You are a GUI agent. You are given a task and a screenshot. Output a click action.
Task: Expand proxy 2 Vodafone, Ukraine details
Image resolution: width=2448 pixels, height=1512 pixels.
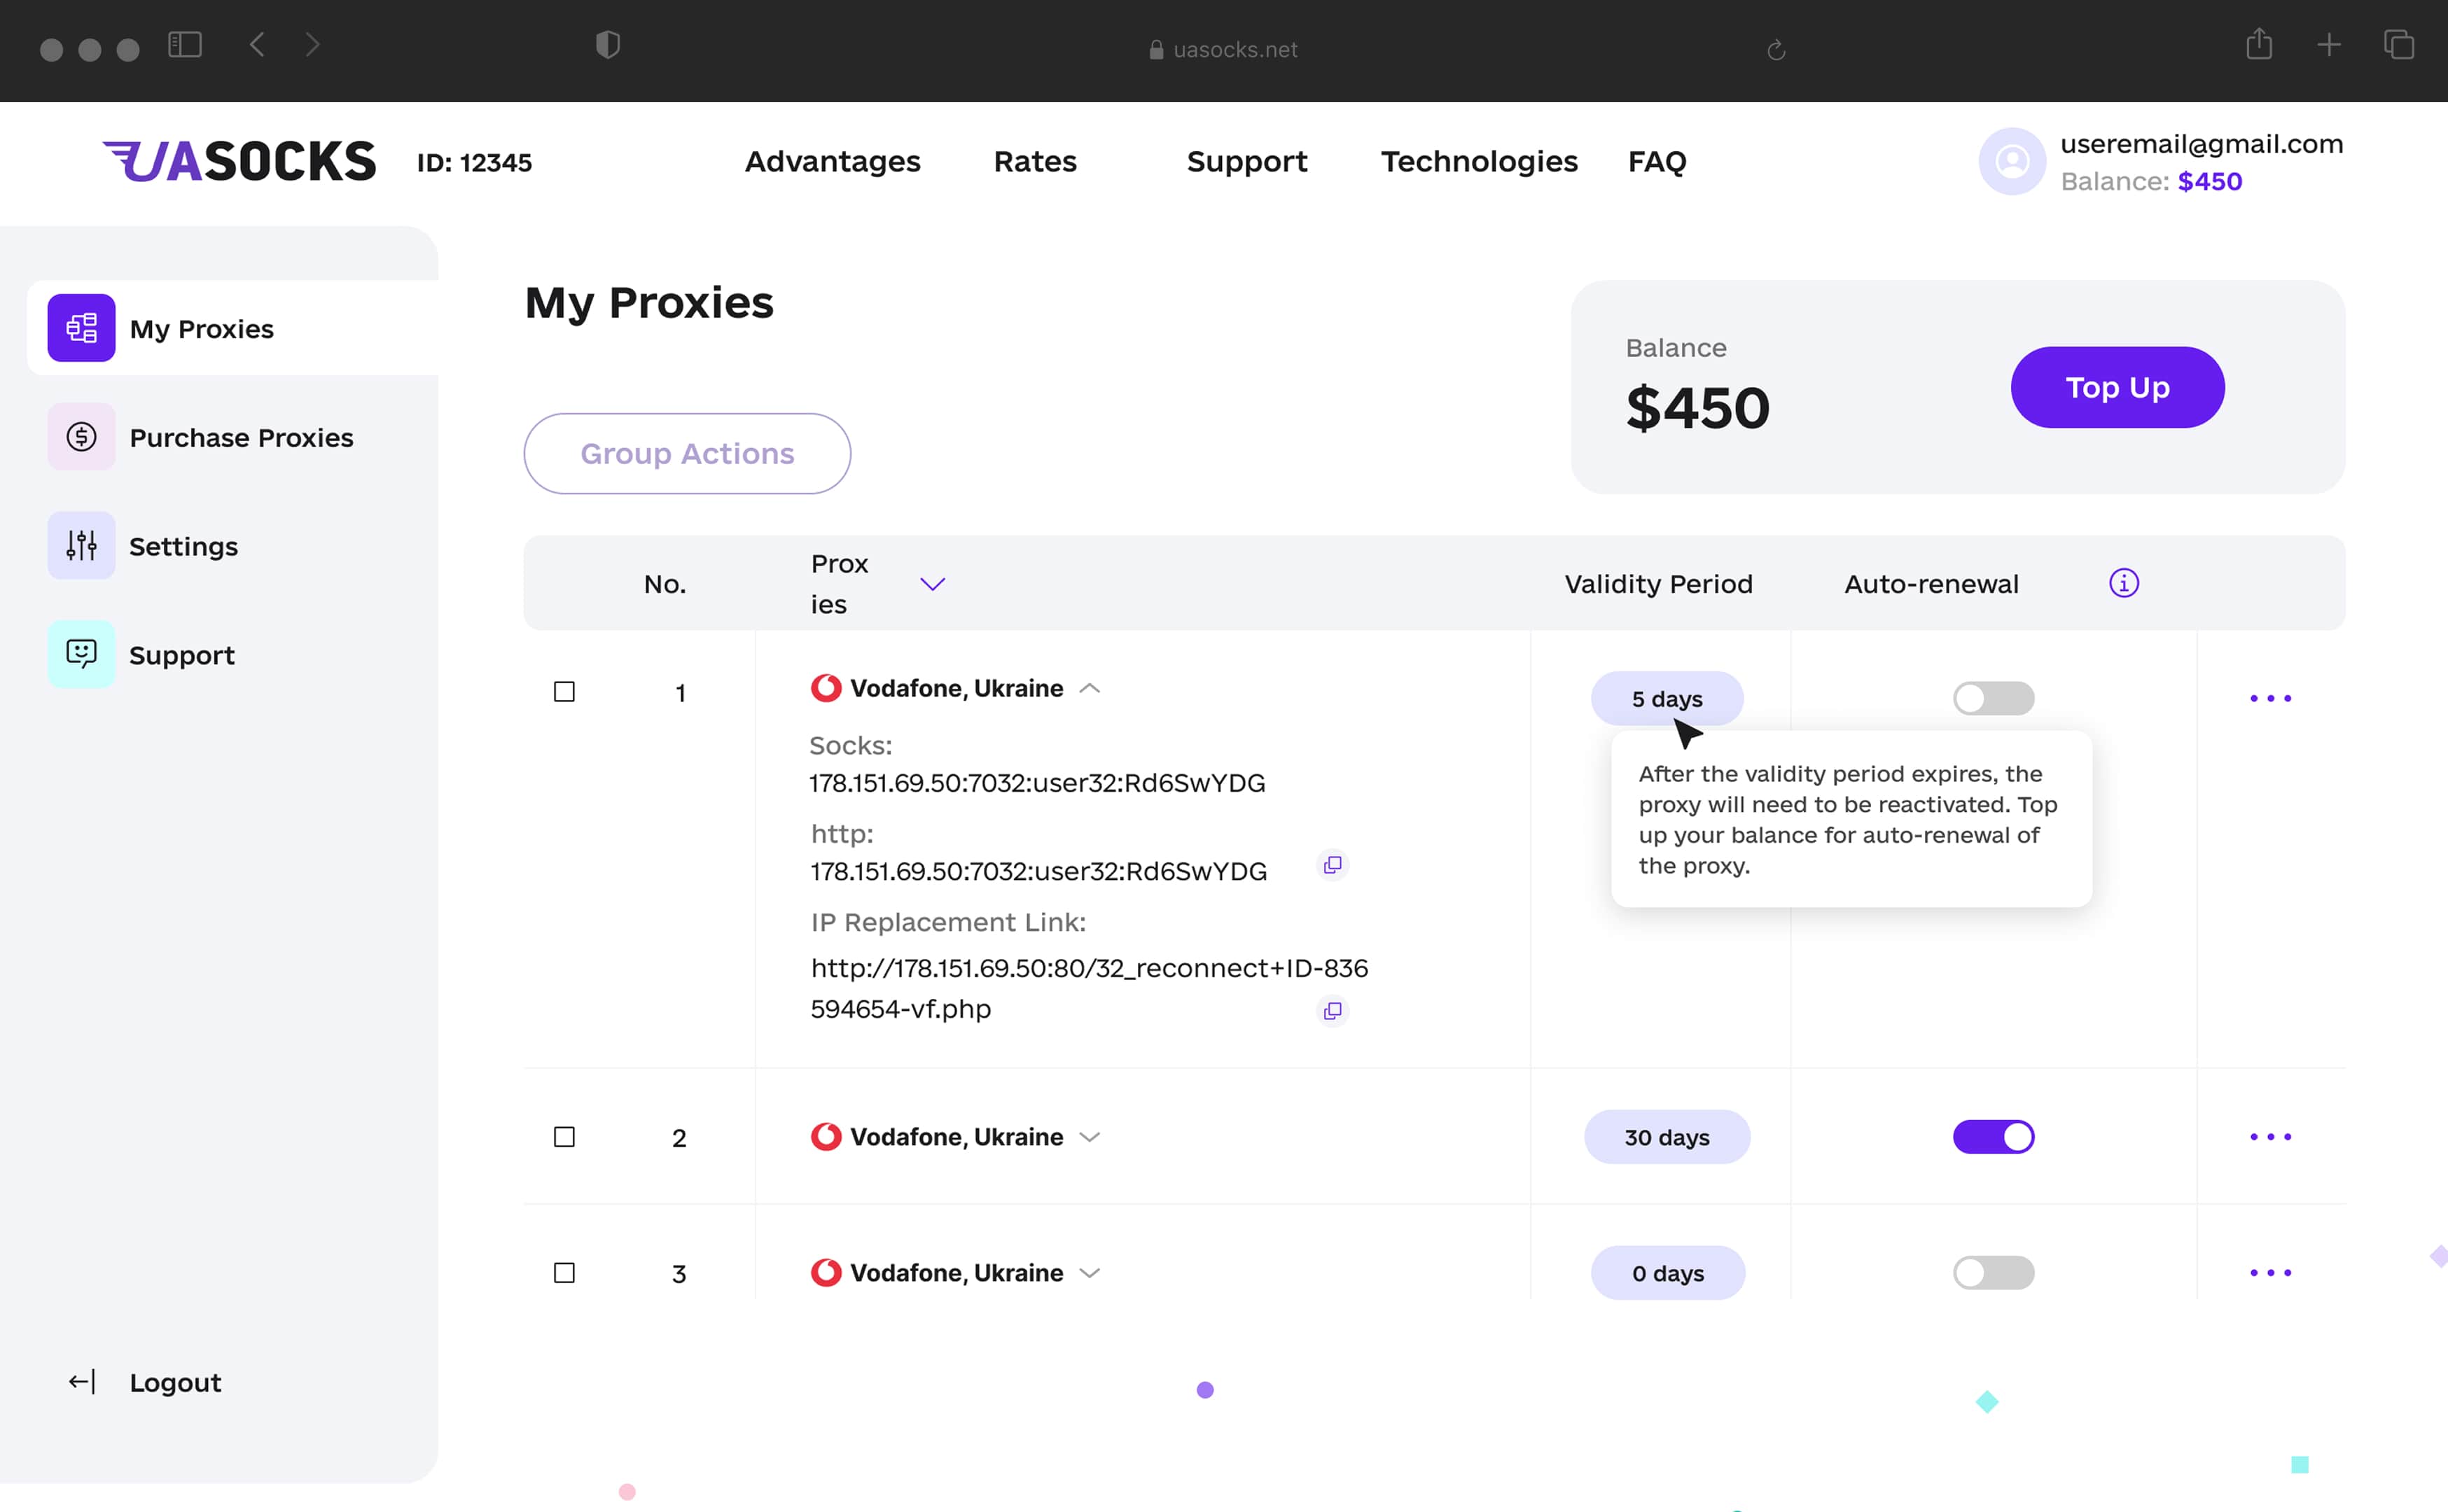(x=1090, y=1137)
